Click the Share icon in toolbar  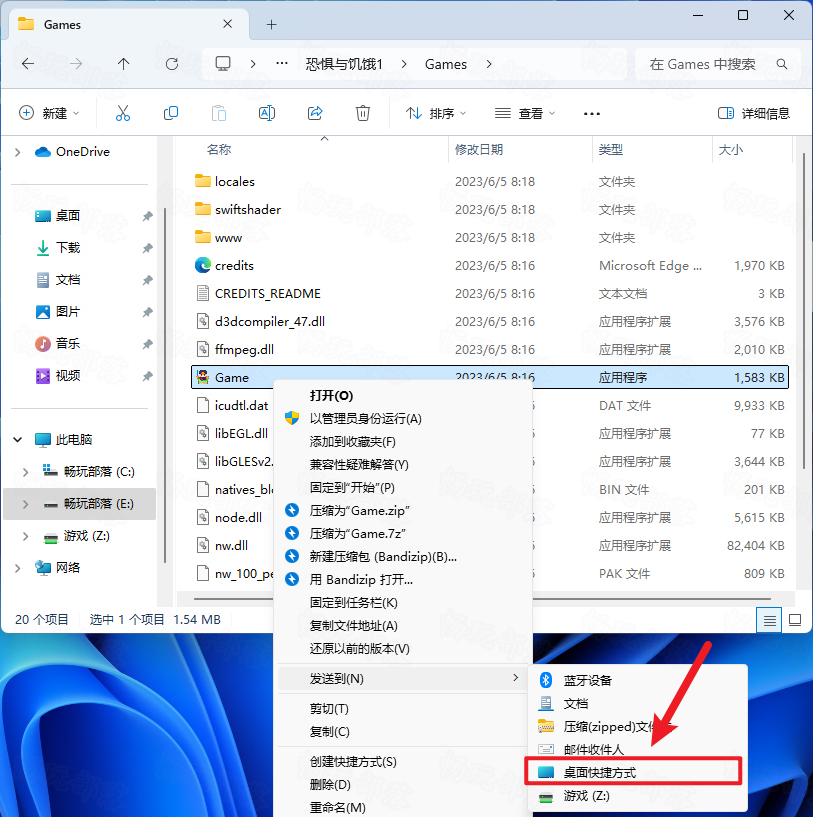point(315,113)
